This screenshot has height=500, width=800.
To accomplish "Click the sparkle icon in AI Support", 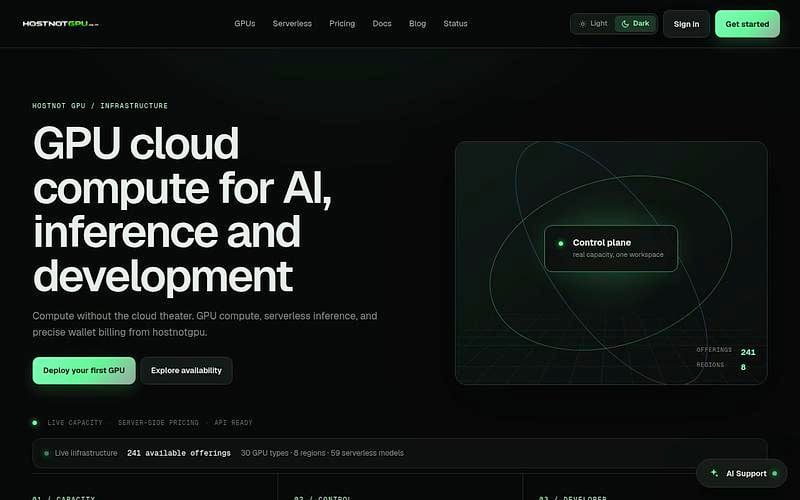I will click(x=714, y=473).
